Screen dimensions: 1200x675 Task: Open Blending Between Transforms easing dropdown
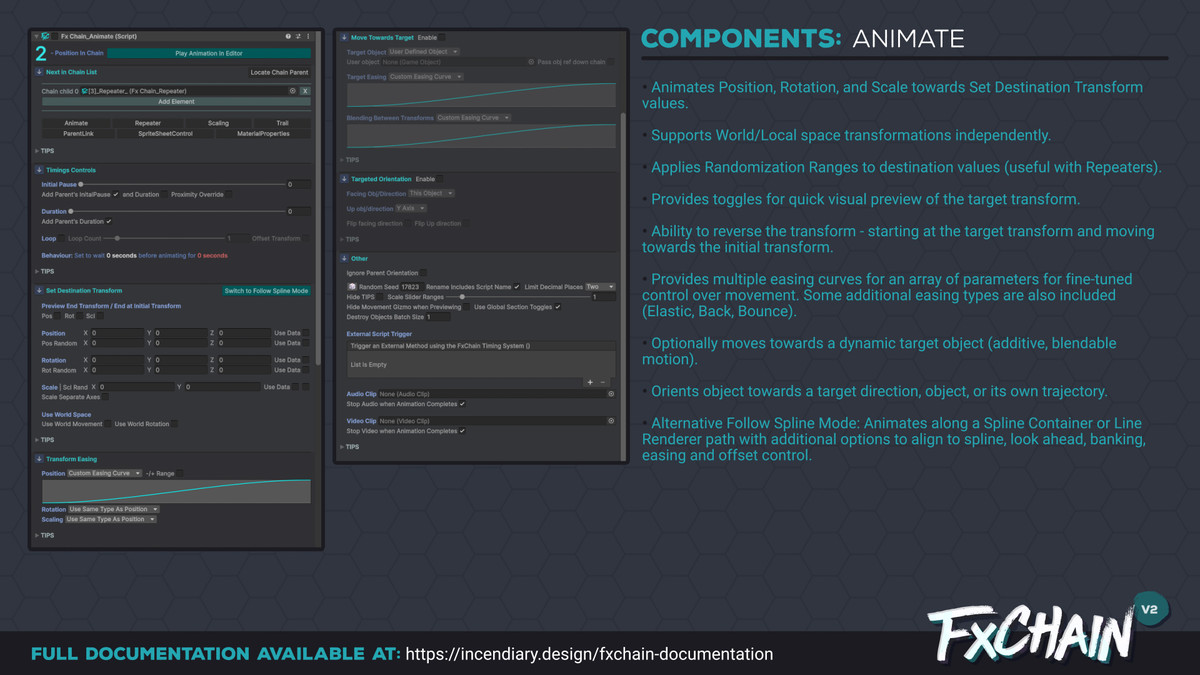[474, 117]
